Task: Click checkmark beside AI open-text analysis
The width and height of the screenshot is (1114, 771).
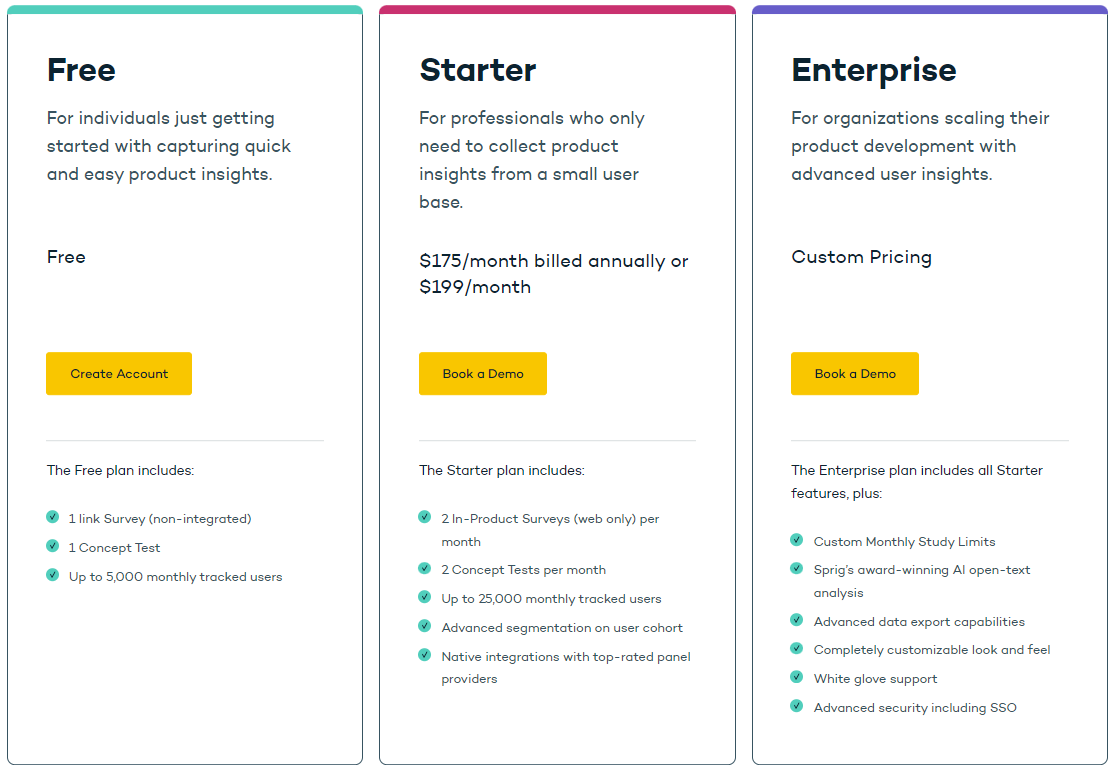Action: tap(796, 568)
